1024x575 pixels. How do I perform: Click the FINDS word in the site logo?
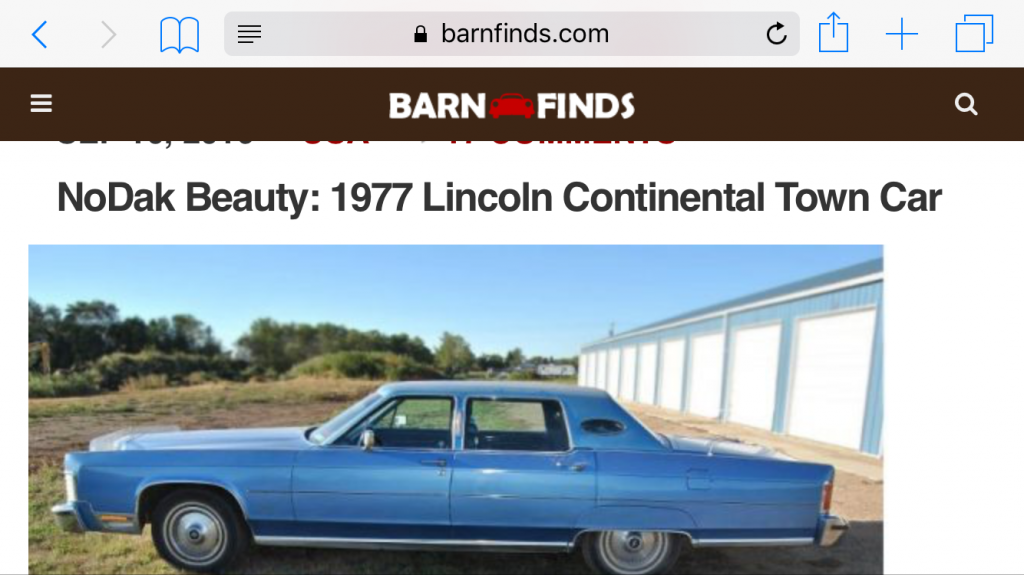586,106
